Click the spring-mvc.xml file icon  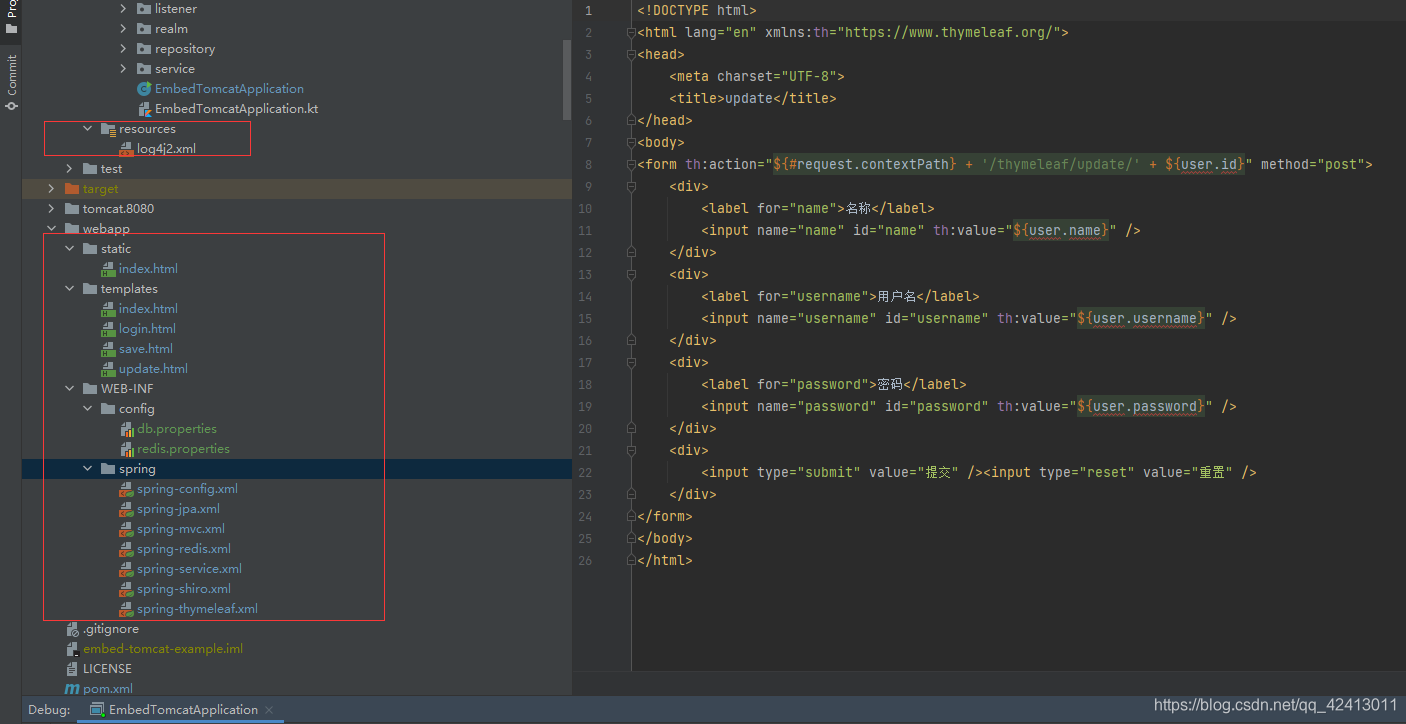126,529
